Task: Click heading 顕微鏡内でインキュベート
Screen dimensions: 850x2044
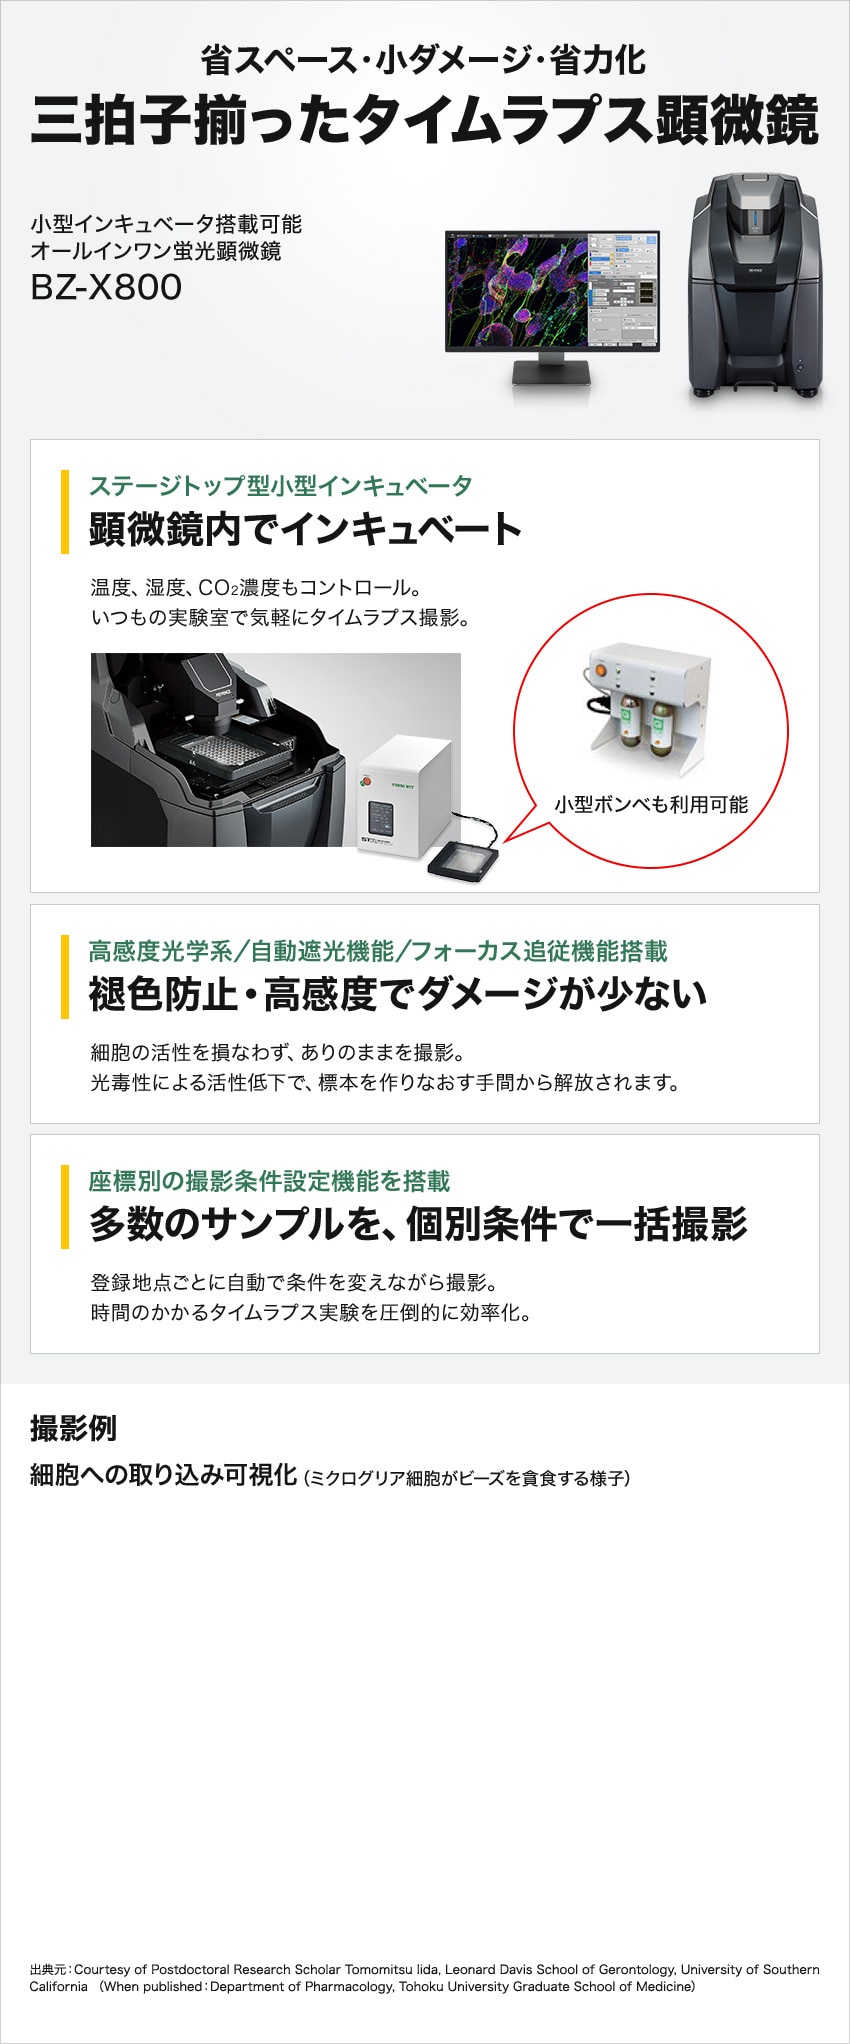Action: 305,529
